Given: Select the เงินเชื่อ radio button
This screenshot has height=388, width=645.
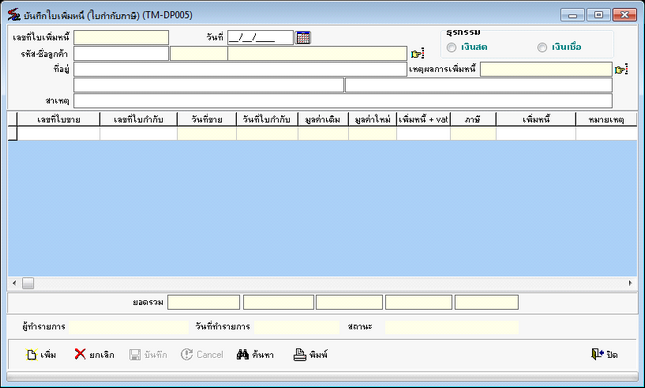Looking at the screenshot, I should click(x=542, y=47).
